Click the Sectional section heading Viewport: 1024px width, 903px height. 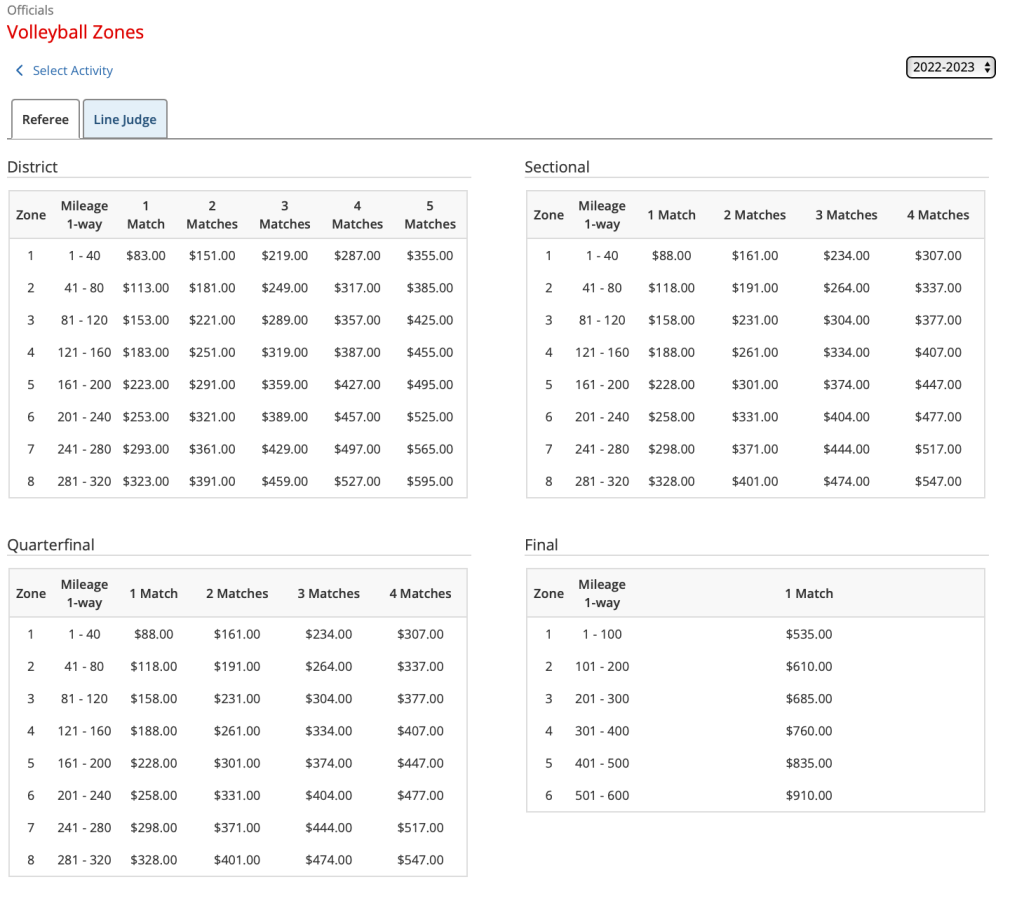(557, 167)
